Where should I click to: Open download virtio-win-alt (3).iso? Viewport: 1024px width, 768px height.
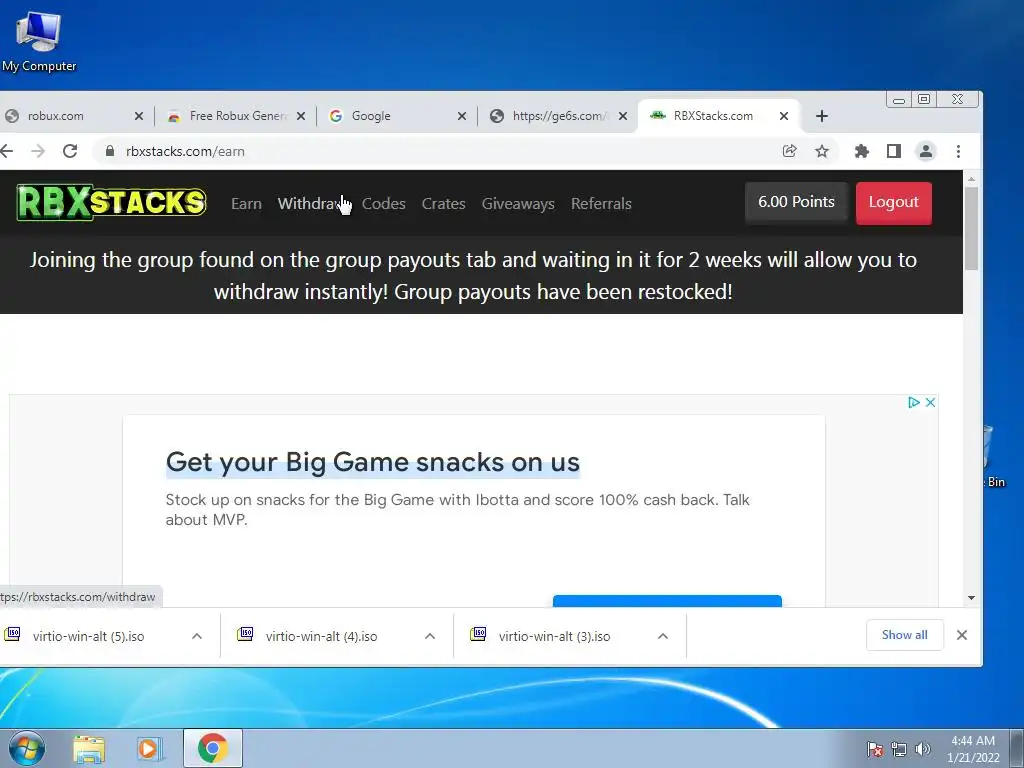point(554,636)
